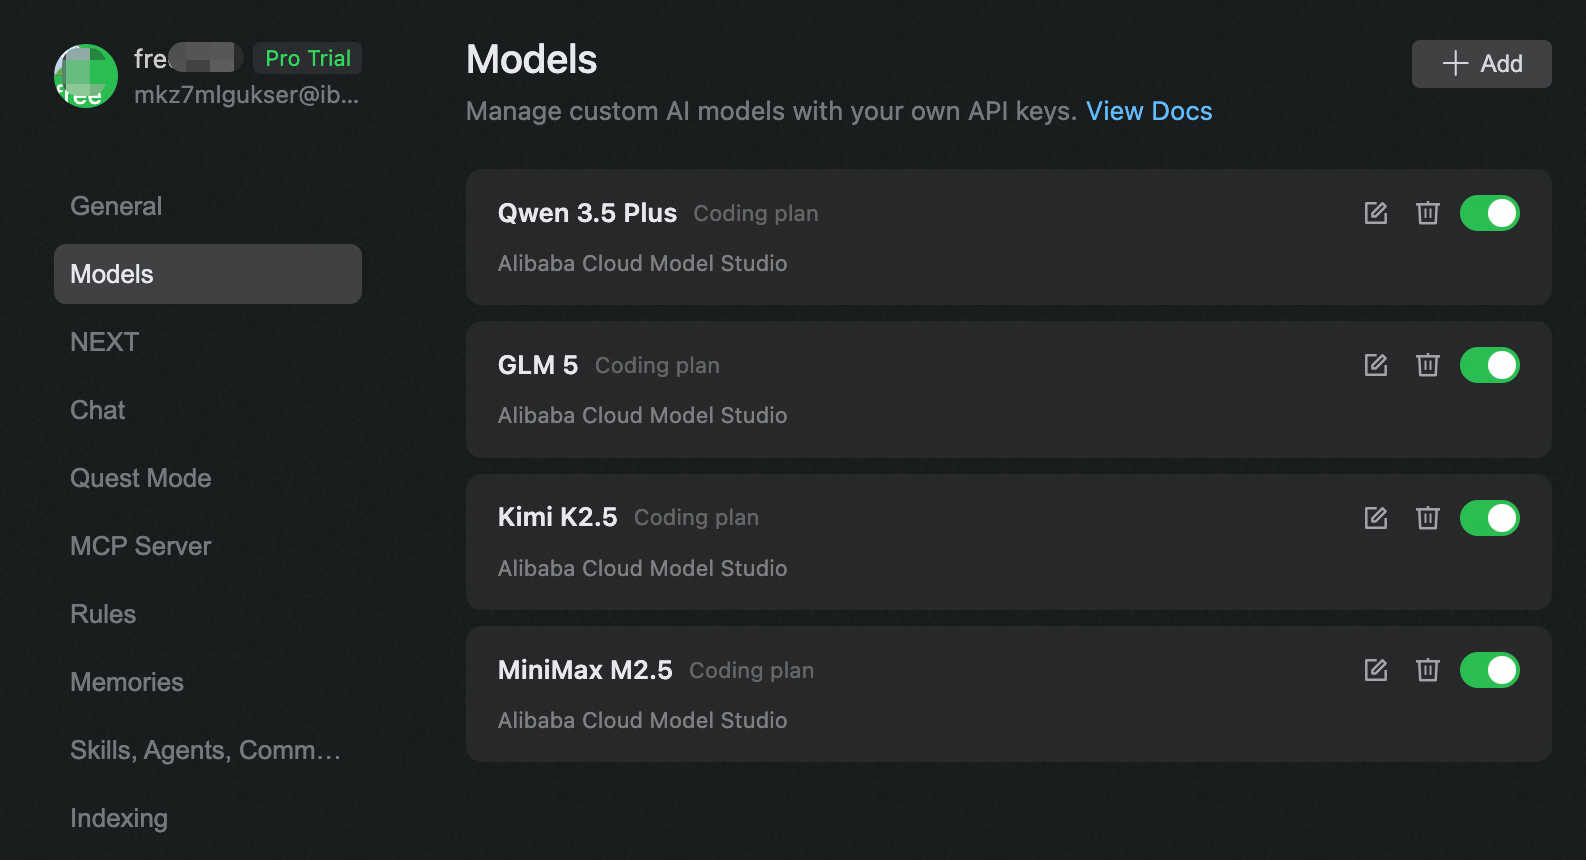
Task: Click the user profile avatar
Action: coord(86,76)
